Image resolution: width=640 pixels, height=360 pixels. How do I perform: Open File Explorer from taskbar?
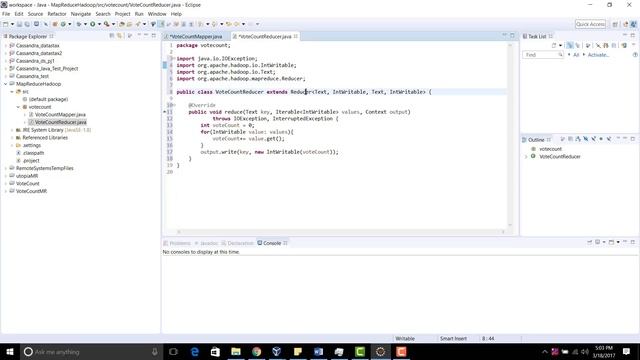pyautogui.click(x=236, y=351)
